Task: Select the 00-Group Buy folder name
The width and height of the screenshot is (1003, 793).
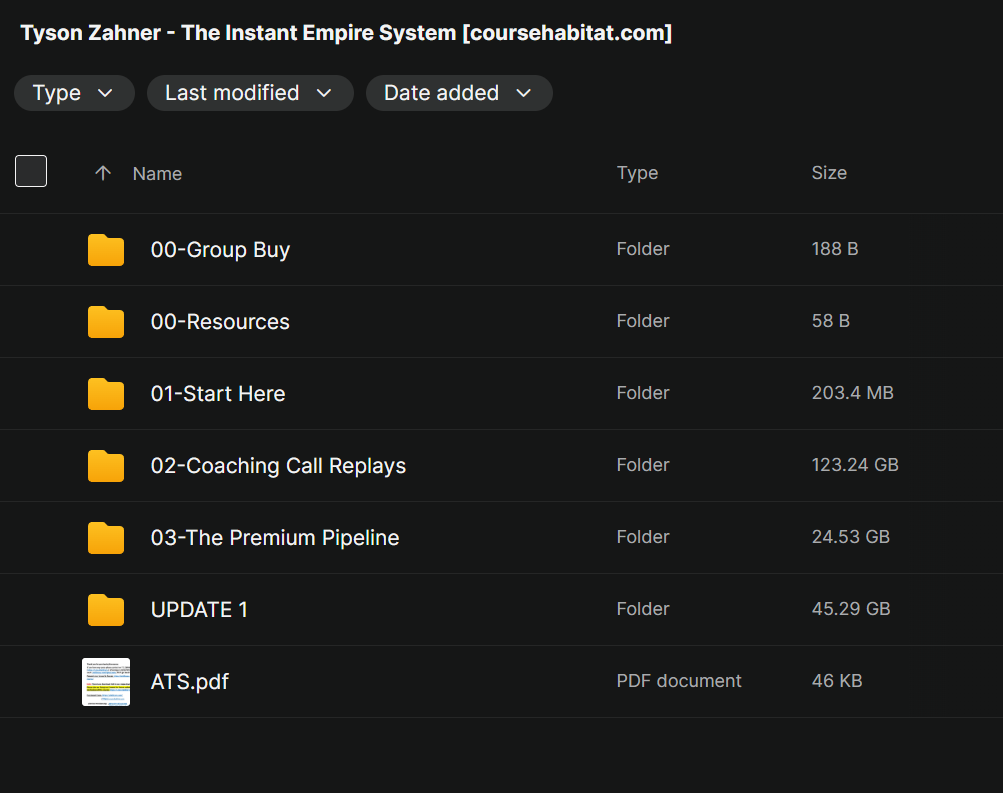Action: (220, 249)
